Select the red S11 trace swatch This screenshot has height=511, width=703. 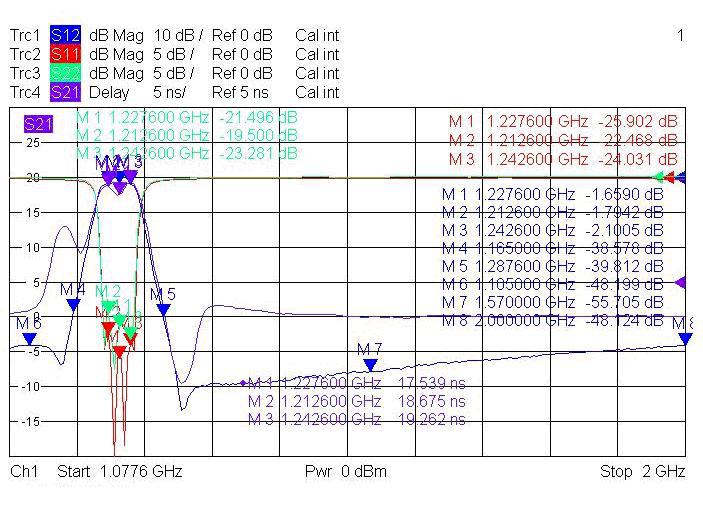[x=65, y=54]
